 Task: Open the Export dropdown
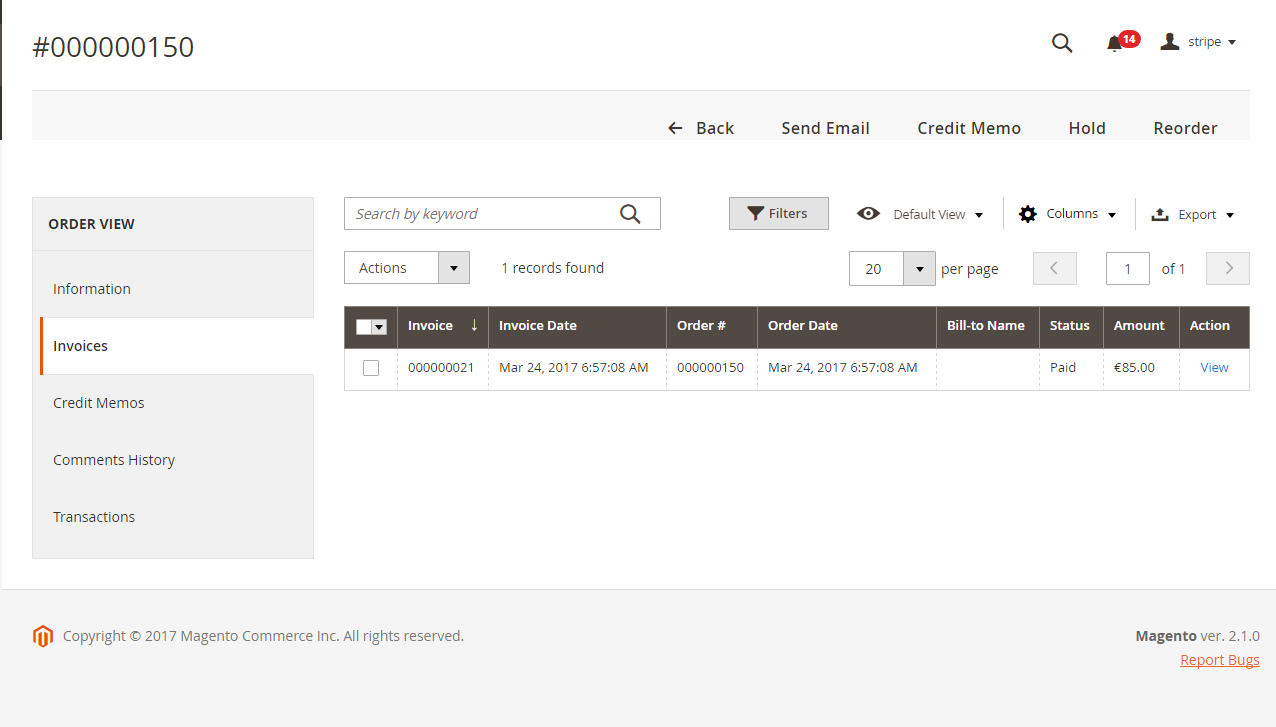pyautogui.click(x=1193, y=214)
